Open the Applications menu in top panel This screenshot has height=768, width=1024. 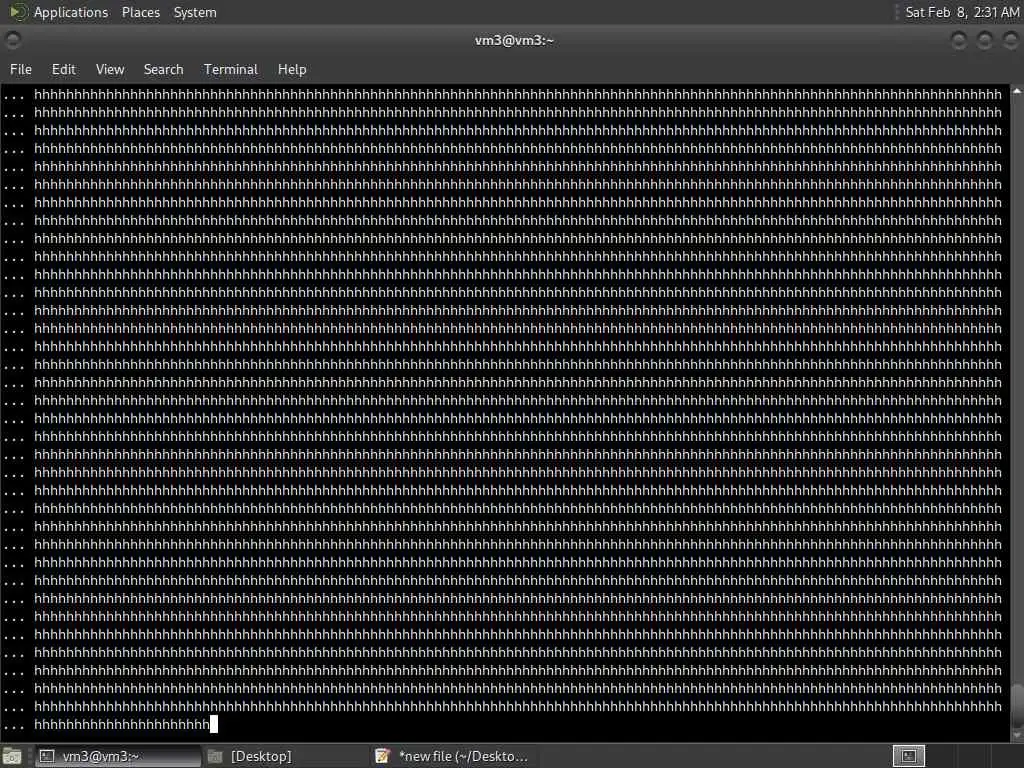[71, 12]
